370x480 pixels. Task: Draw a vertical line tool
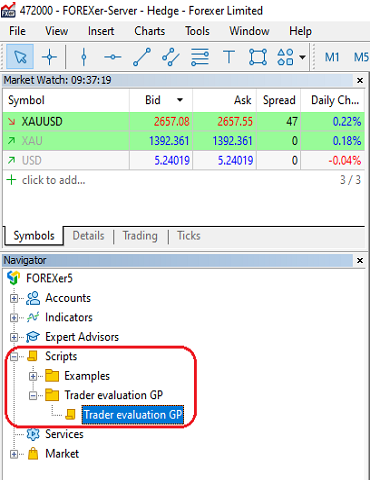84,57
